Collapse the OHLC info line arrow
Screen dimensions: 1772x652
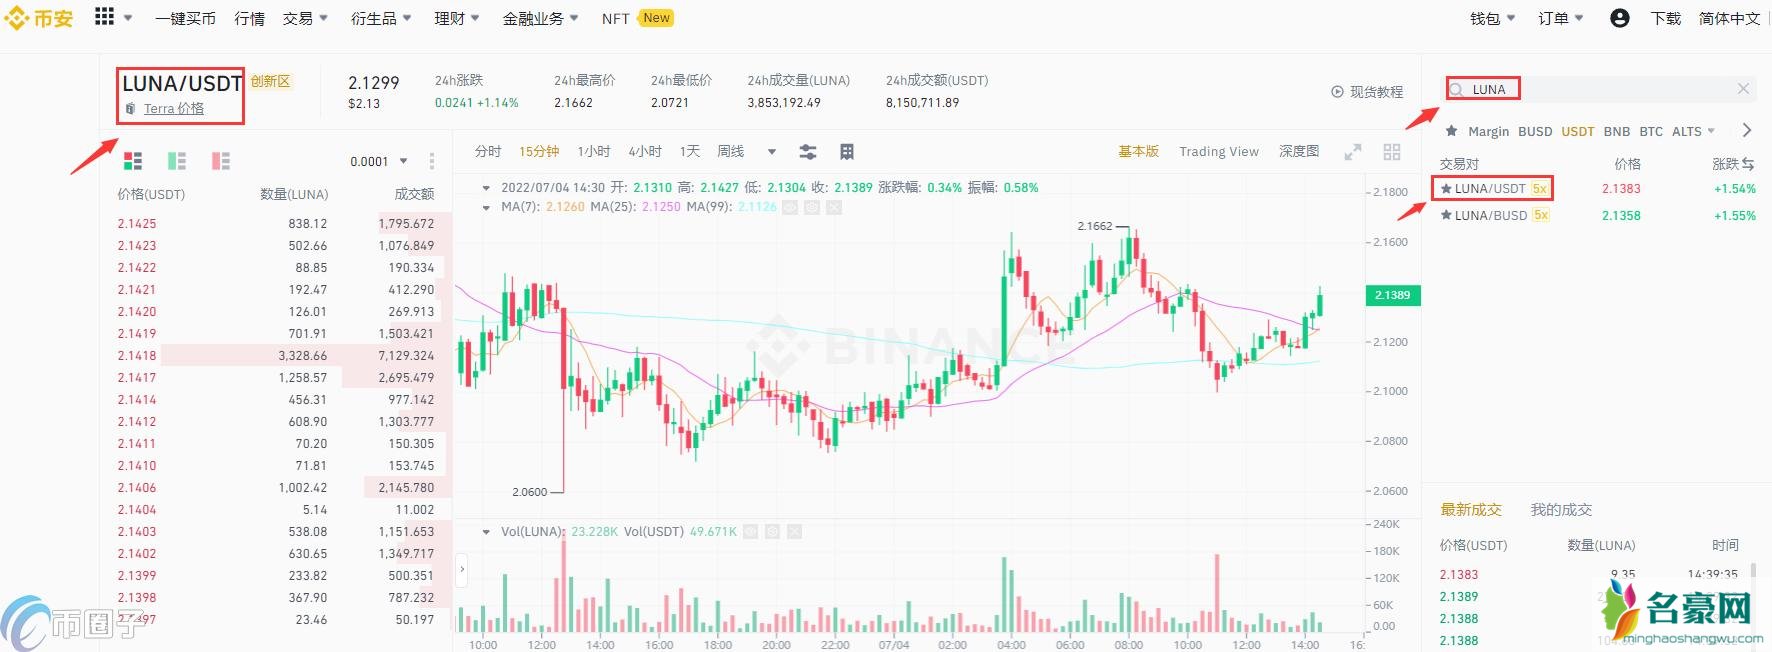pos(486,187)
